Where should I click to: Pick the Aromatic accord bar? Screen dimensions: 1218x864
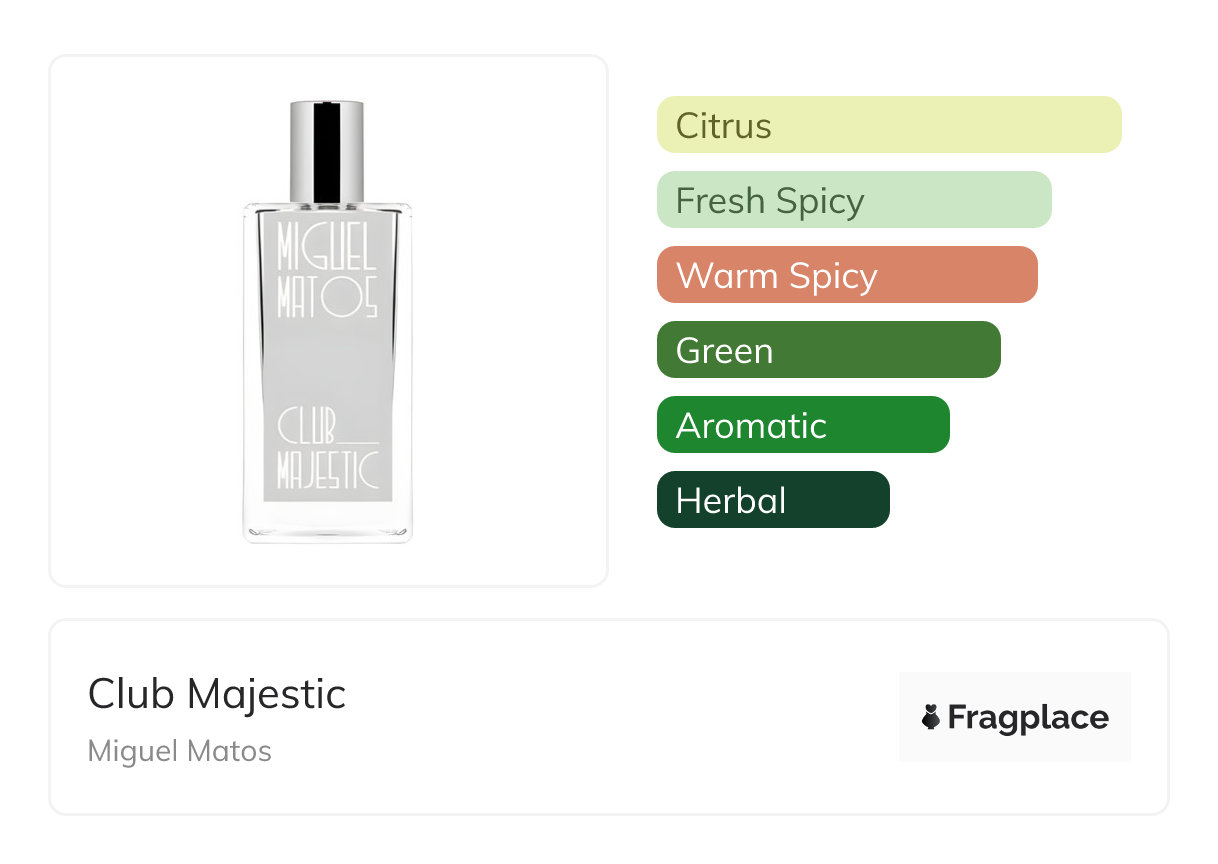[802, 425]
